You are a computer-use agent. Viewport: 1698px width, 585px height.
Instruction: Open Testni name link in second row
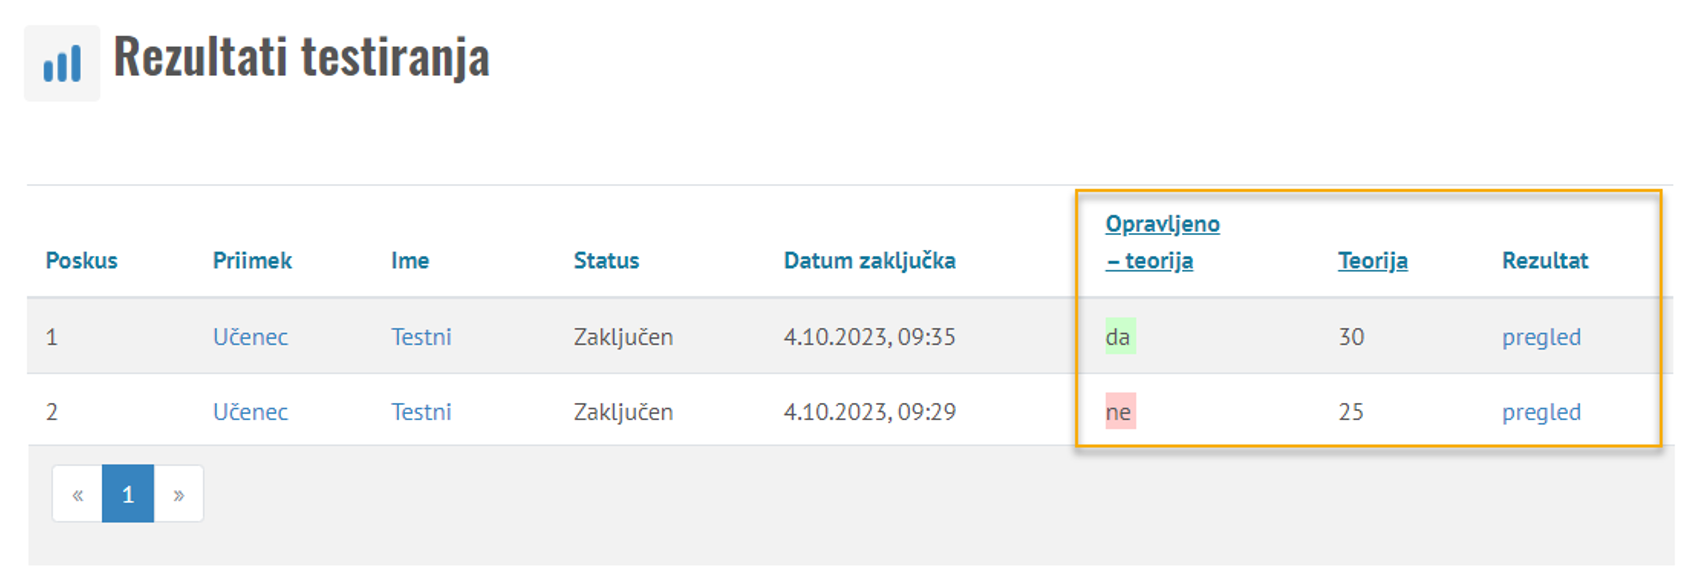(x=421, y=412)
